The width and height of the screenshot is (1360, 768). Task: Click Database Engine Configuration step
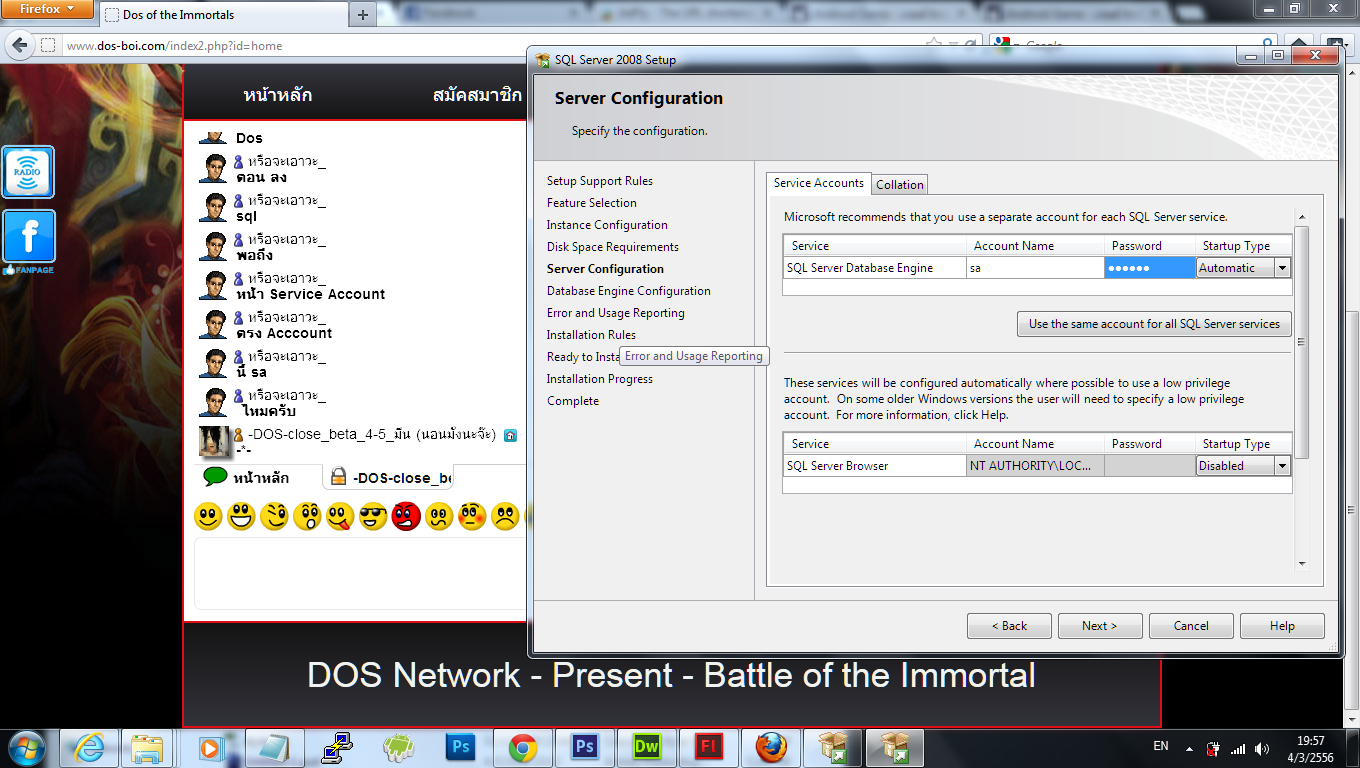tap(629, 291)
